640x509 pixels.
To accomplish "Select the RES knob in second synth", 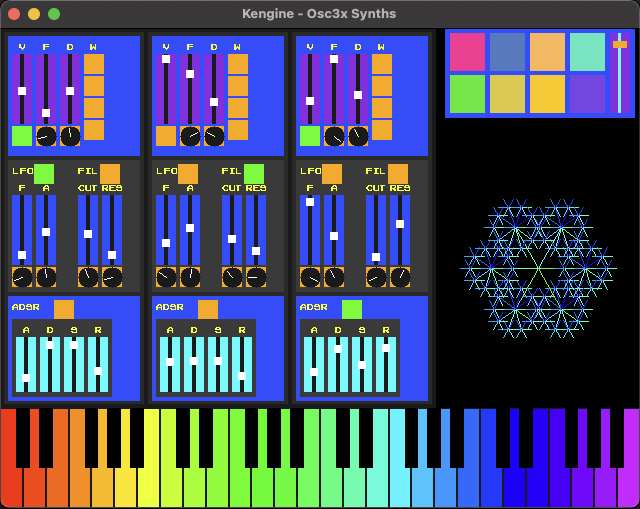I will 256,277.
